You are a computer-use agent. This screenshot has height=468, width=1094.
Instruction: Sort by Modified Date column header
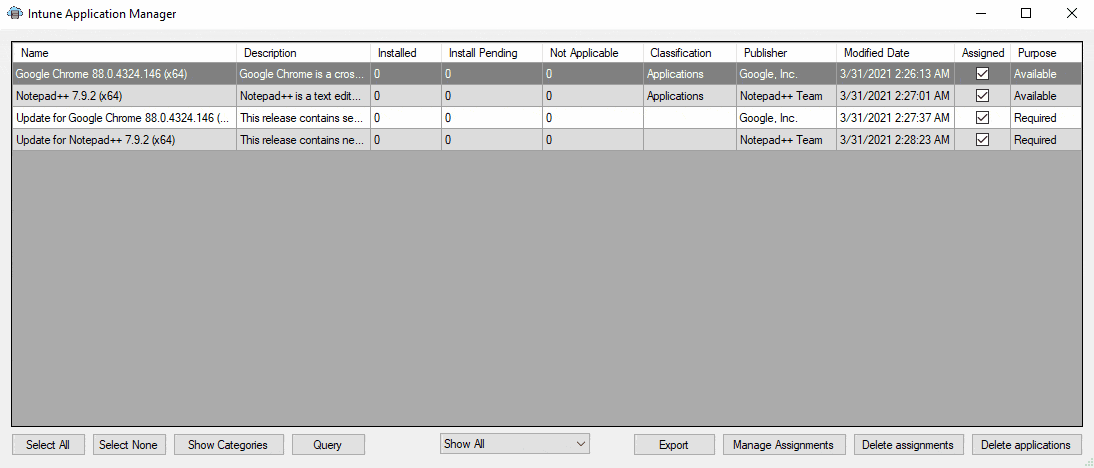click(x=896, y=53)
